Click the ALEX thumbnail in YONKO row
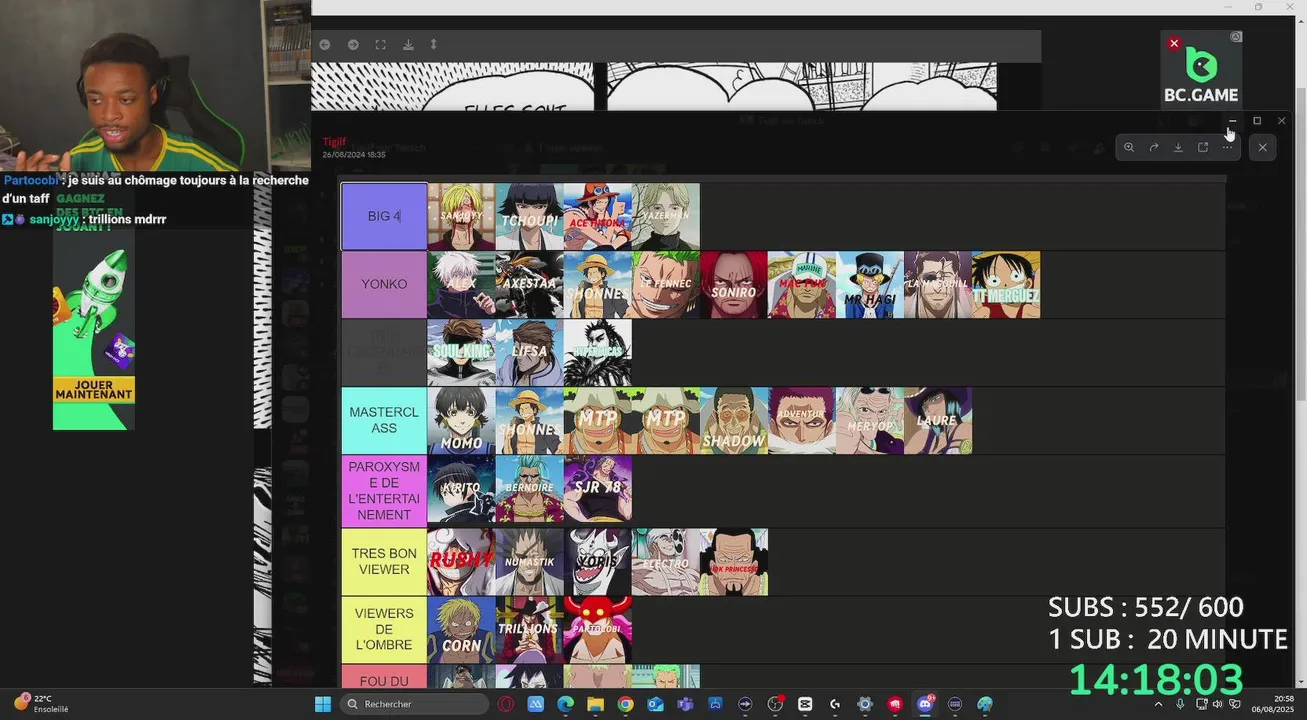 pyautogui.click(x=461, y=285)
